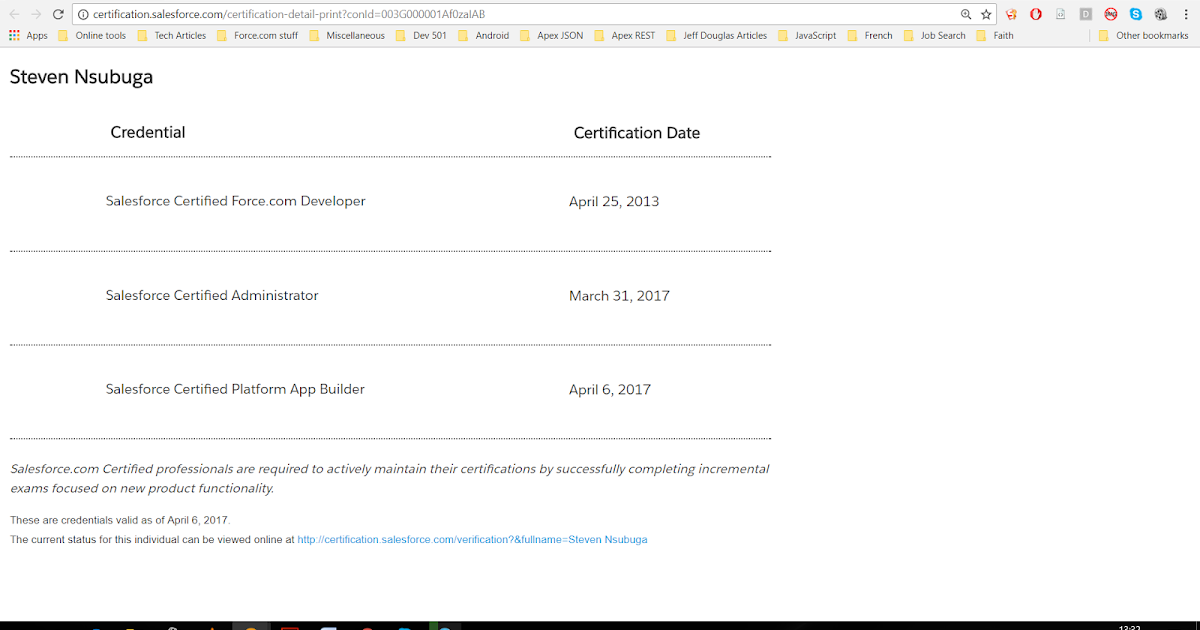The image size is (1200, 630).
Task: Click the italic certification maintenance notice
Action: 390,478
